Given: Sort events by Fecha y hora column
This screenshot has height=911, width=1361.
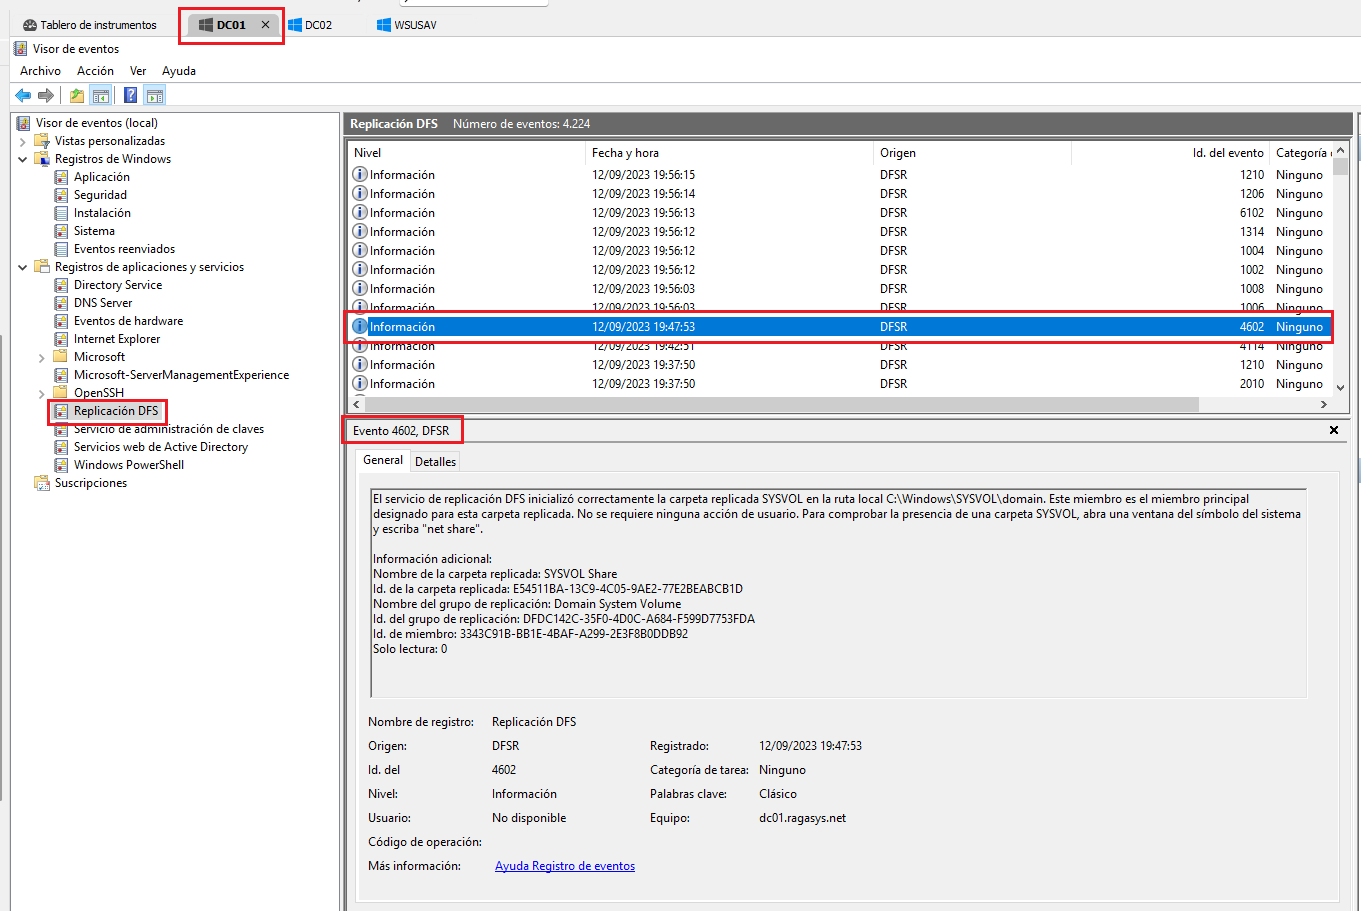Looking at the screenshot, I should (x=625, y=153).
